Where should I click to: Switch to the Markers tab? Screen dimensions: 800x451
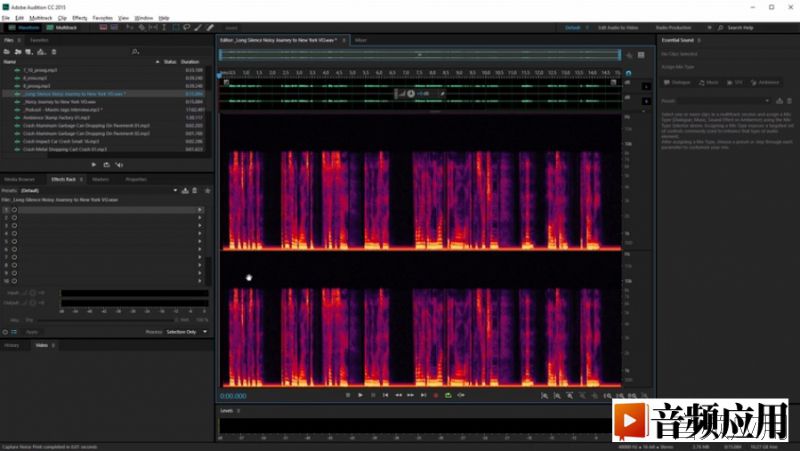pyautogui.click(x=101, y=180)
